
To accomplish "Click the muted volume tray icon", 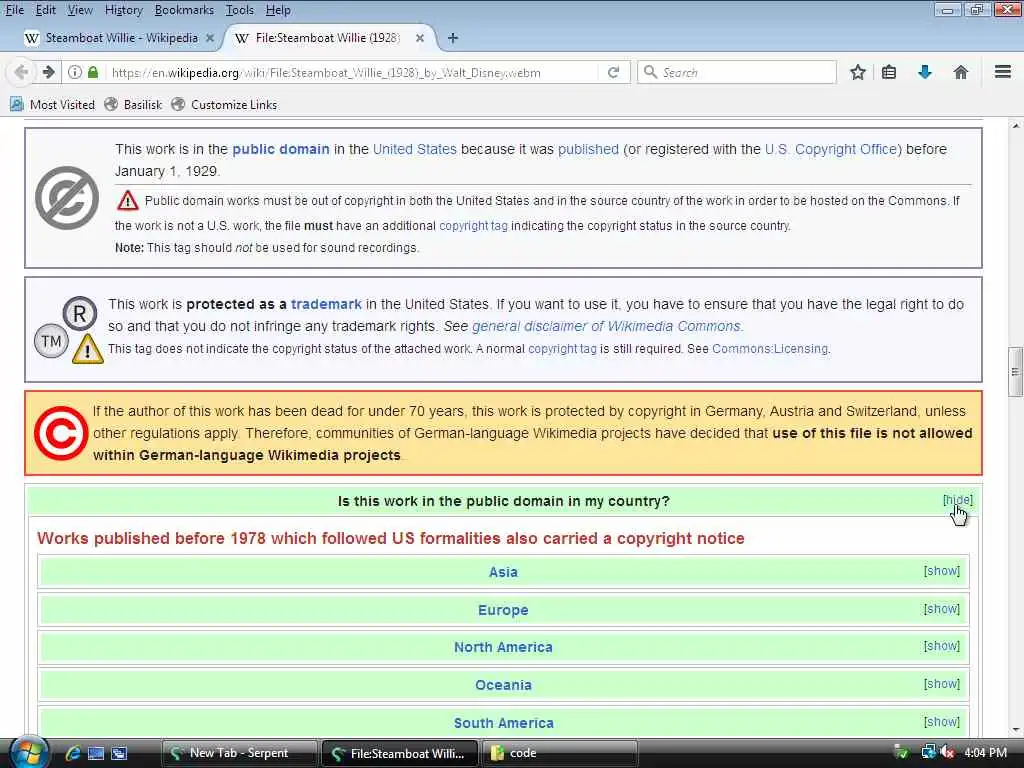I will coord(948,753).
